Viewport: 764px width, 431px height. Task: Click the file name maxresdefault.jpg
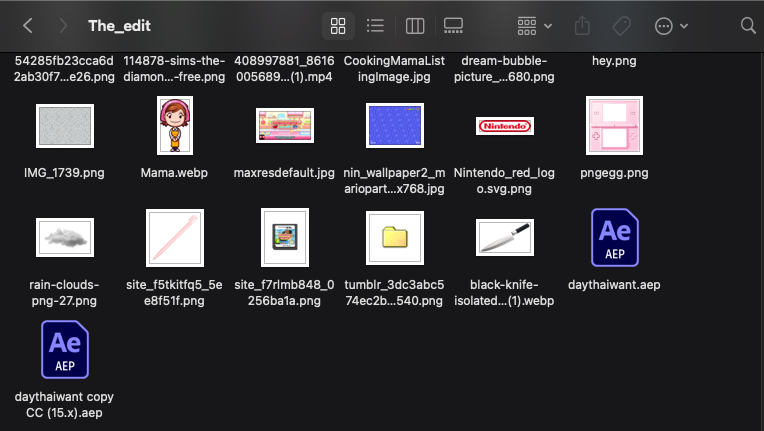284,173
